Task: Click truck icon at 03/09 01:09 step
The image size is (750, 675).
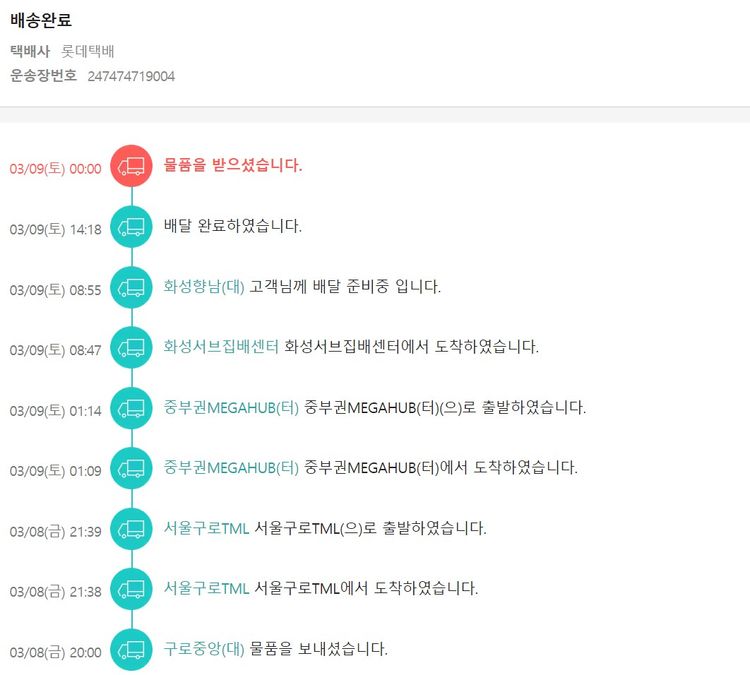Action: (131, 468)
